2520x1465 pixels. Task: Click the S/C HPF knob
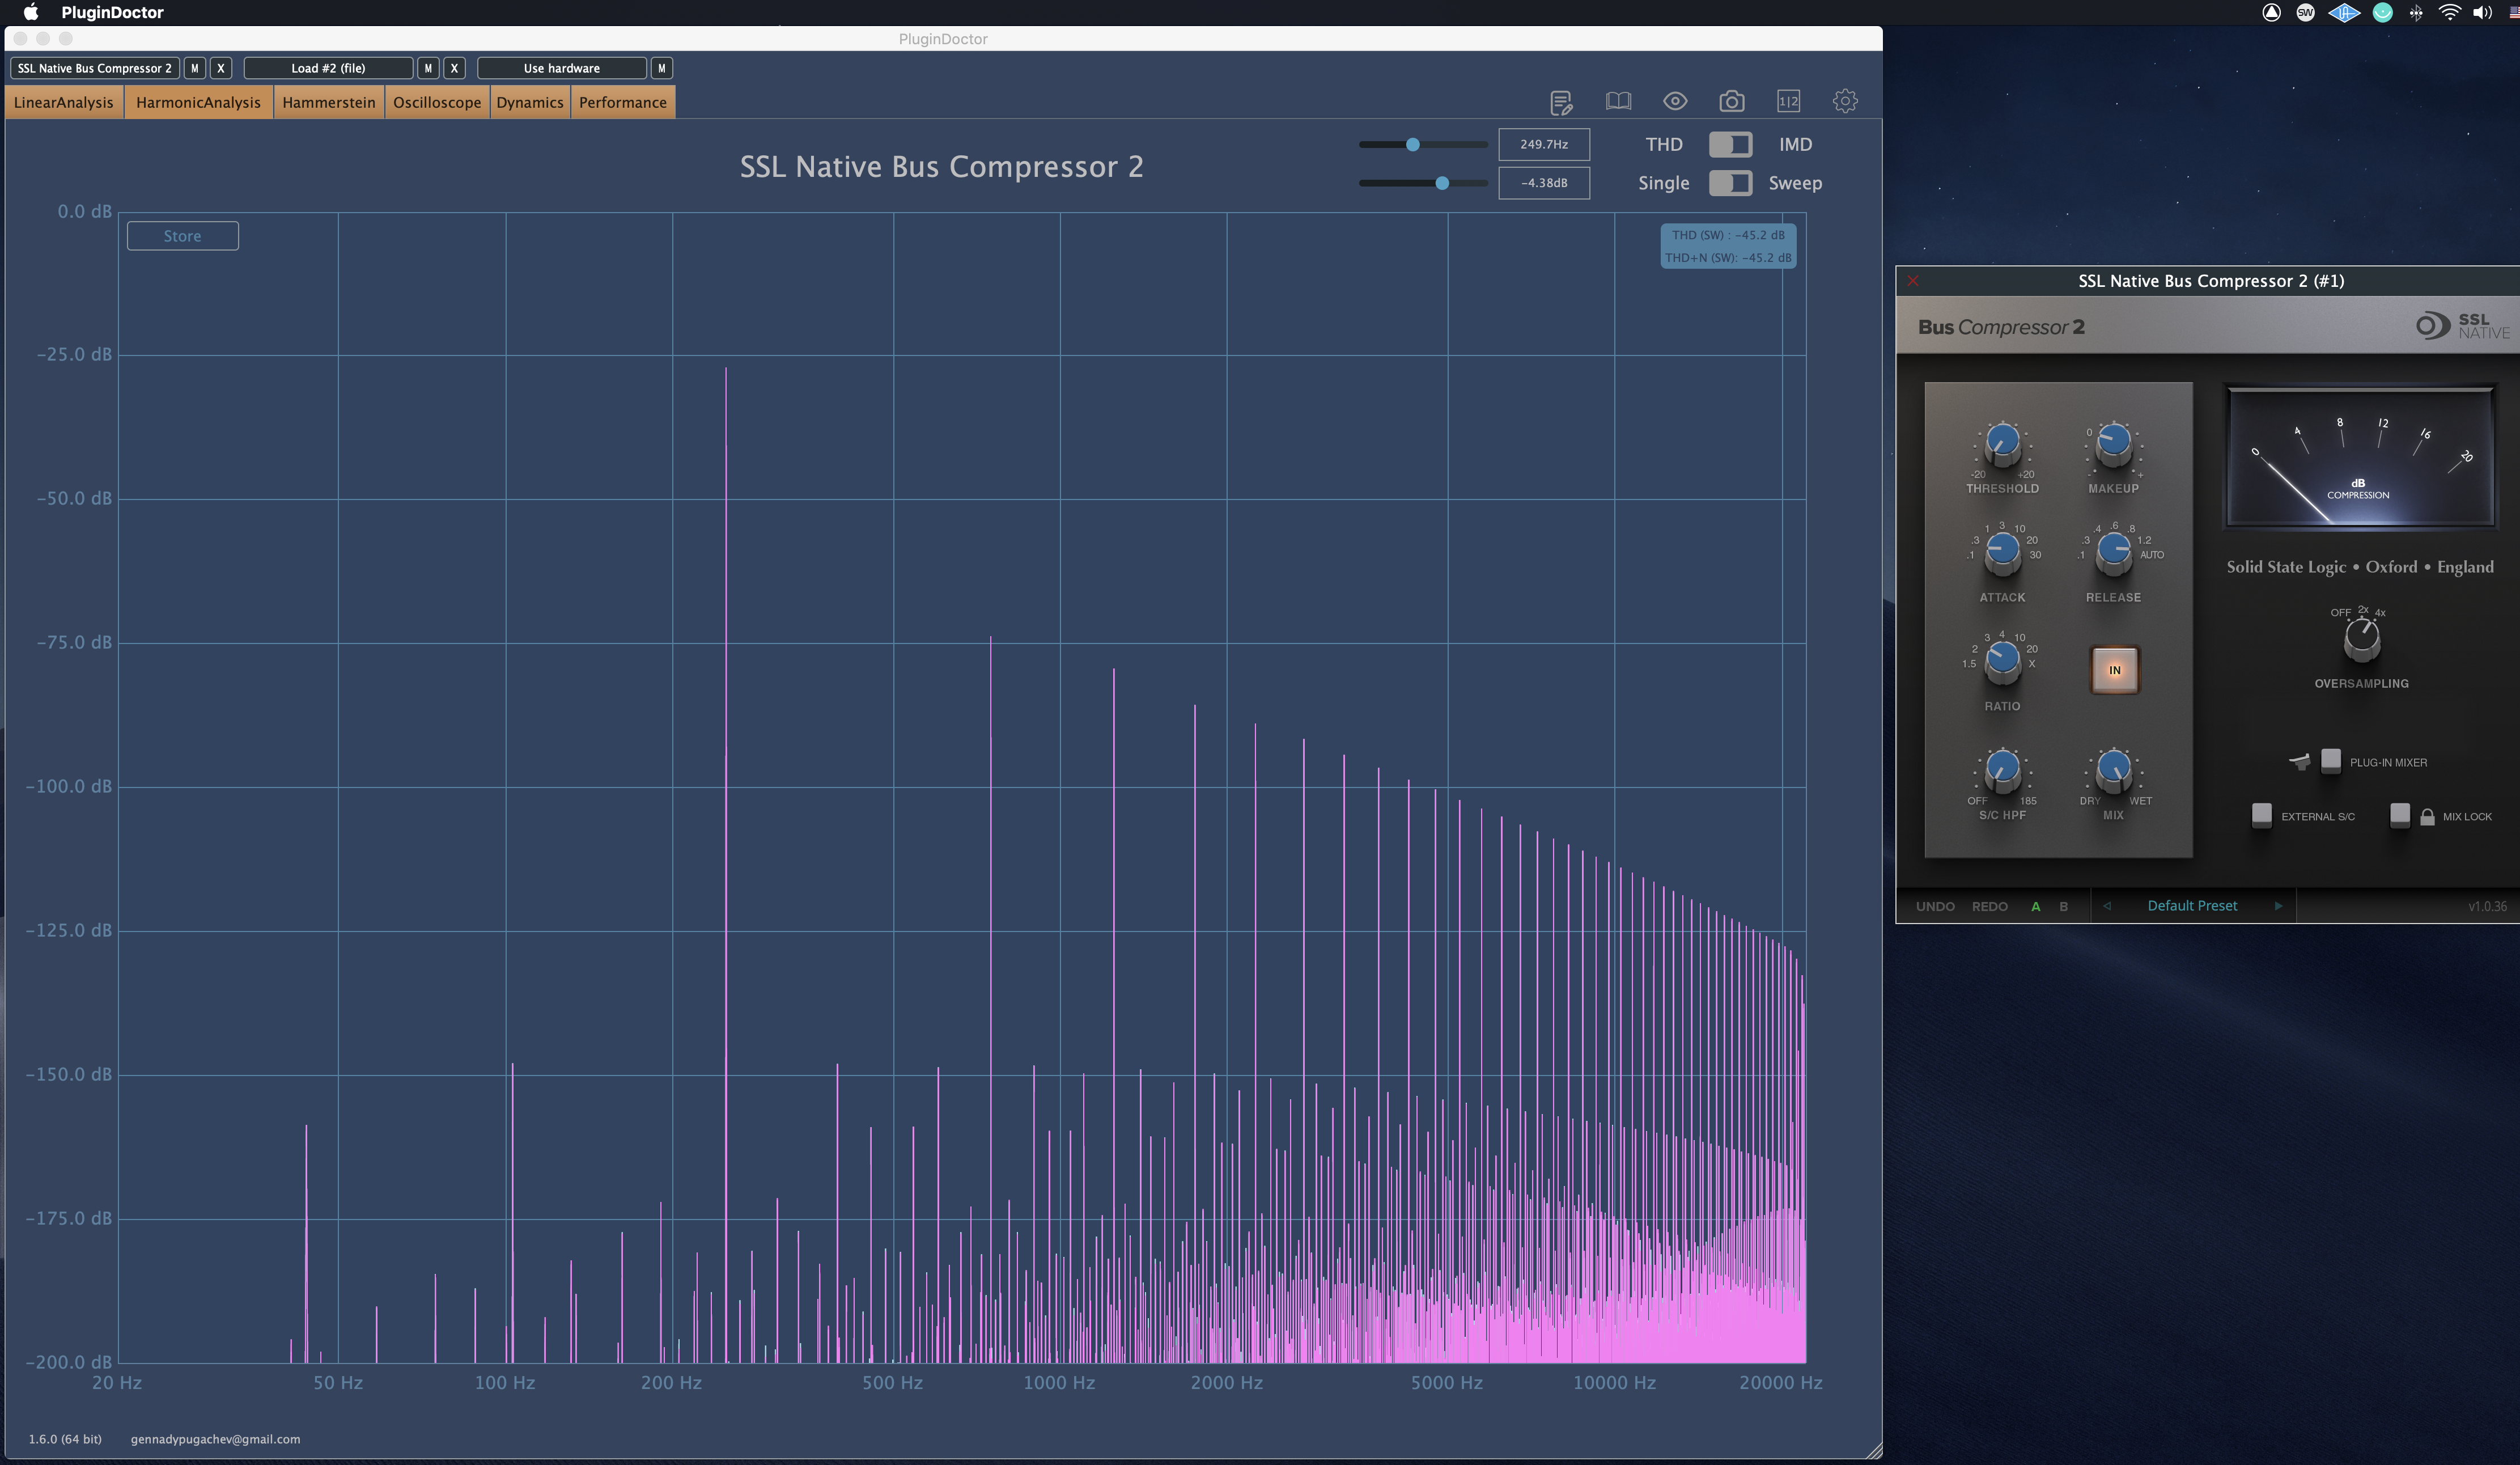coord(2002,770)
